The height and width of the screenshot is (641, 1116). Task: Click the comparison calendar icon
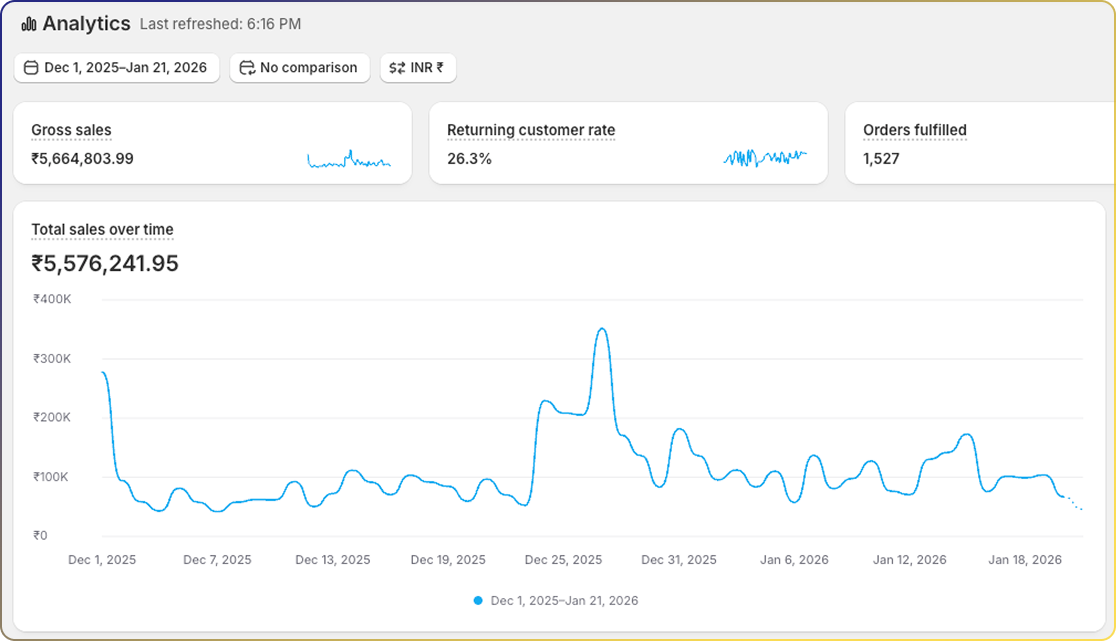247,68
